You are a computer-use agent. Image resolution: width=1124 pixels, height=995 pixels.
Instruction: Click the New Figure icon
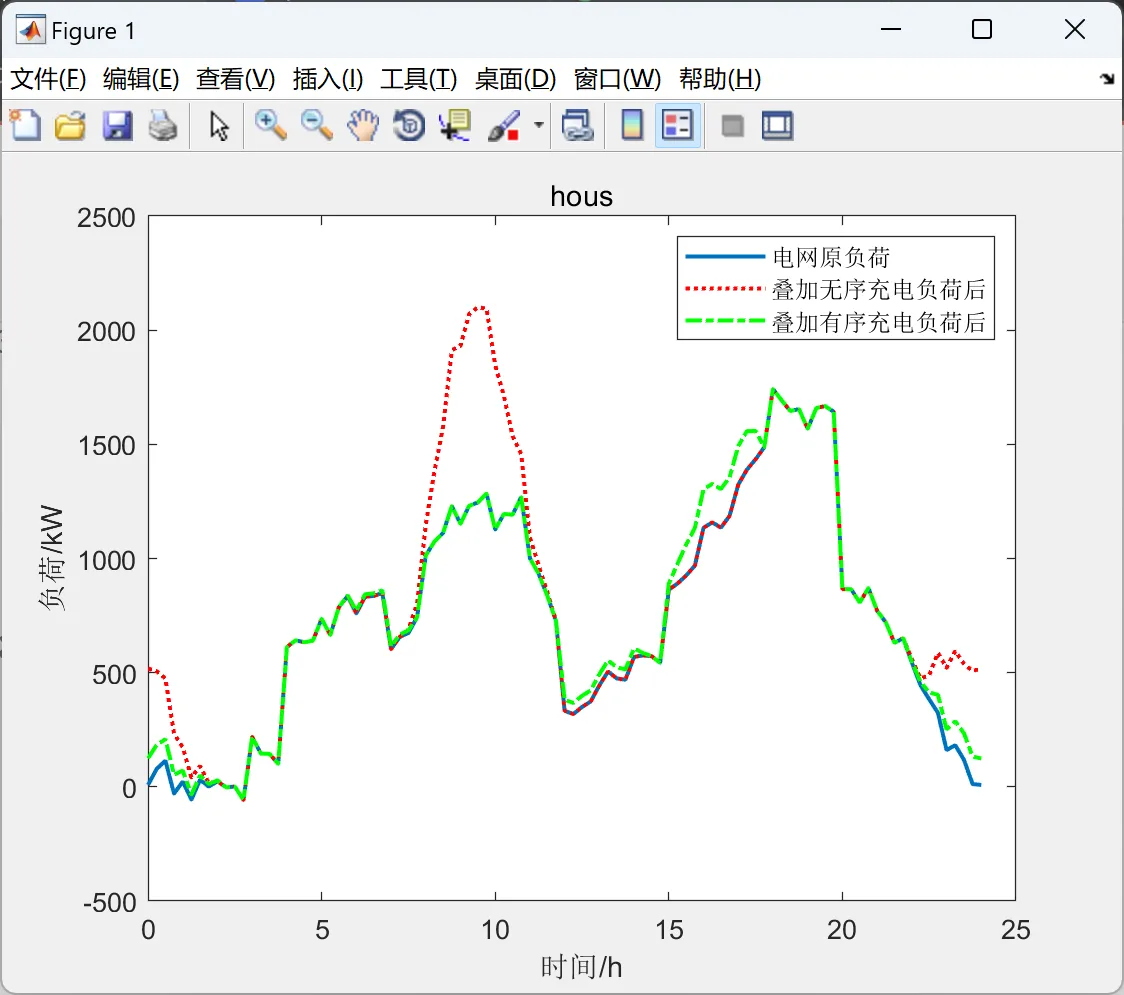pyautogui.click(x=25, y=125)
